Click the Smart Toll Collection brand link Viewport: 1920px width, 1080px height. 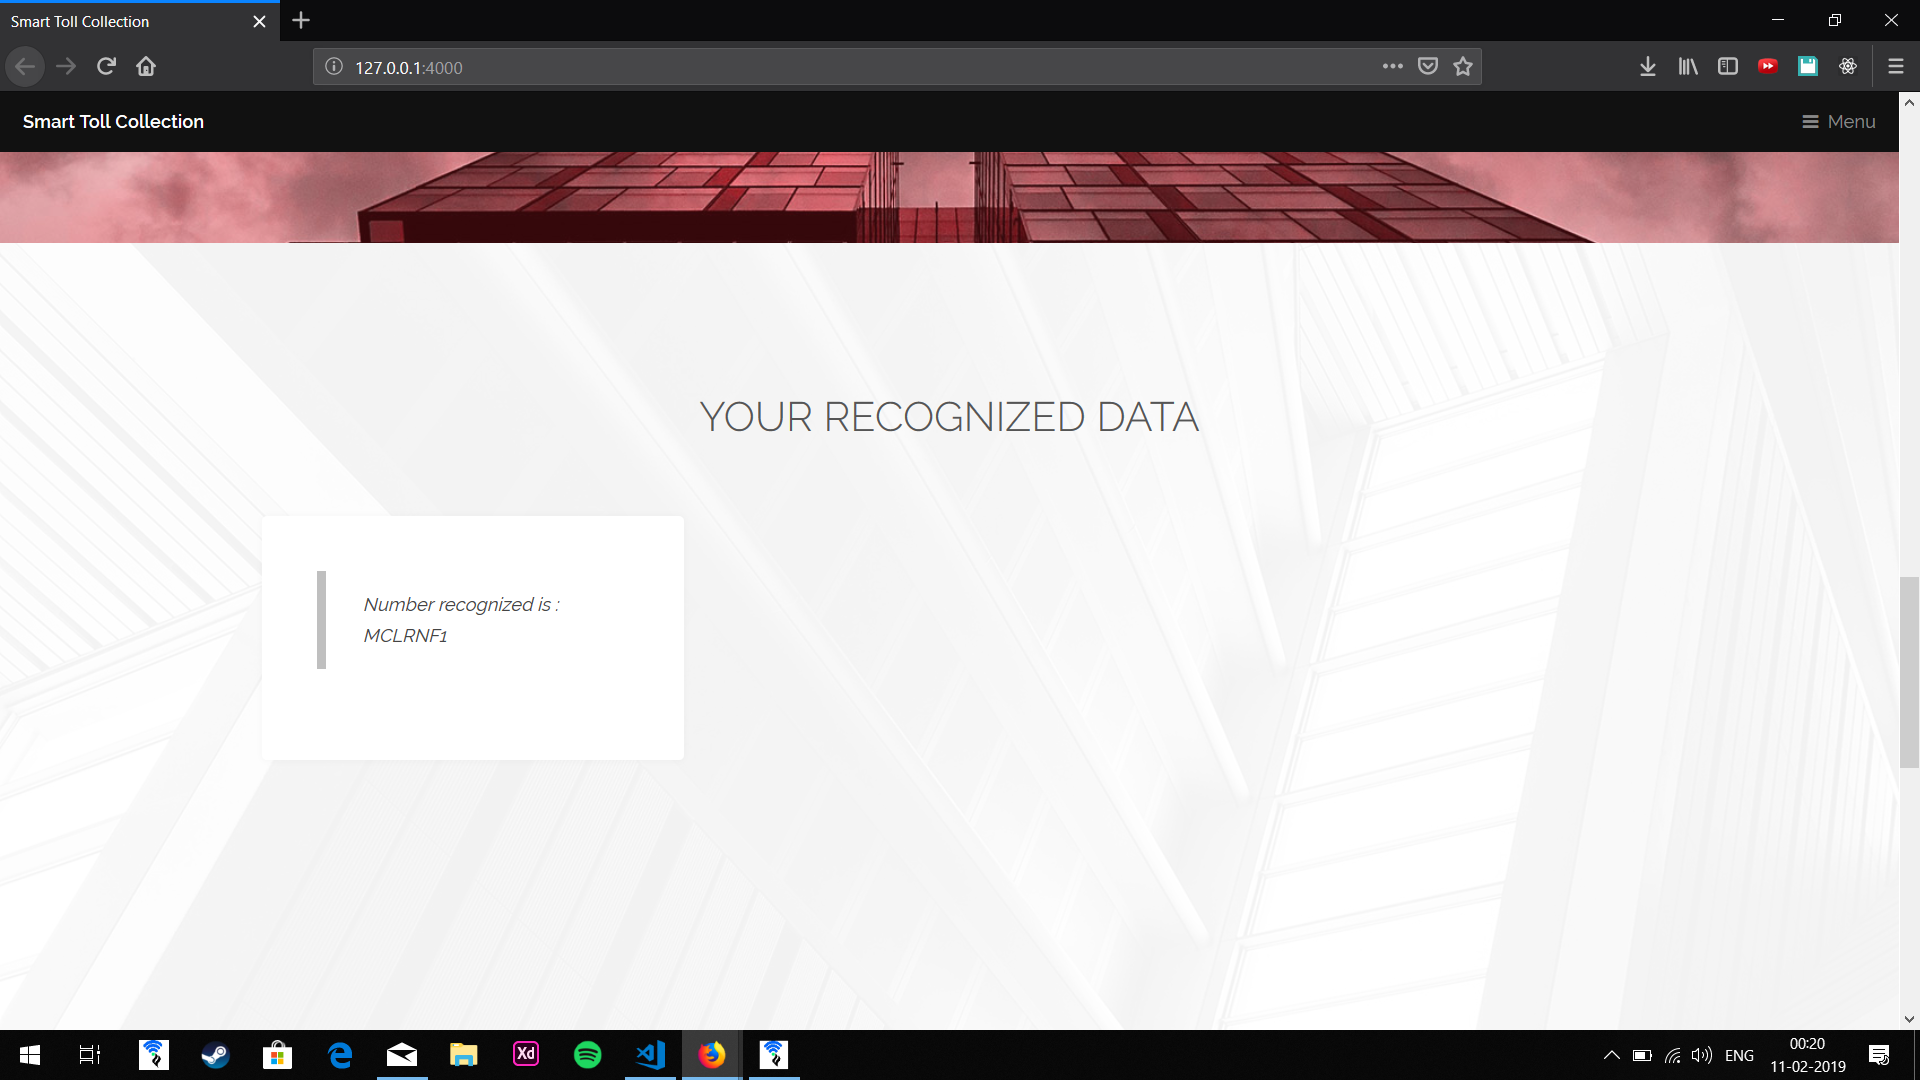[113, 121]
